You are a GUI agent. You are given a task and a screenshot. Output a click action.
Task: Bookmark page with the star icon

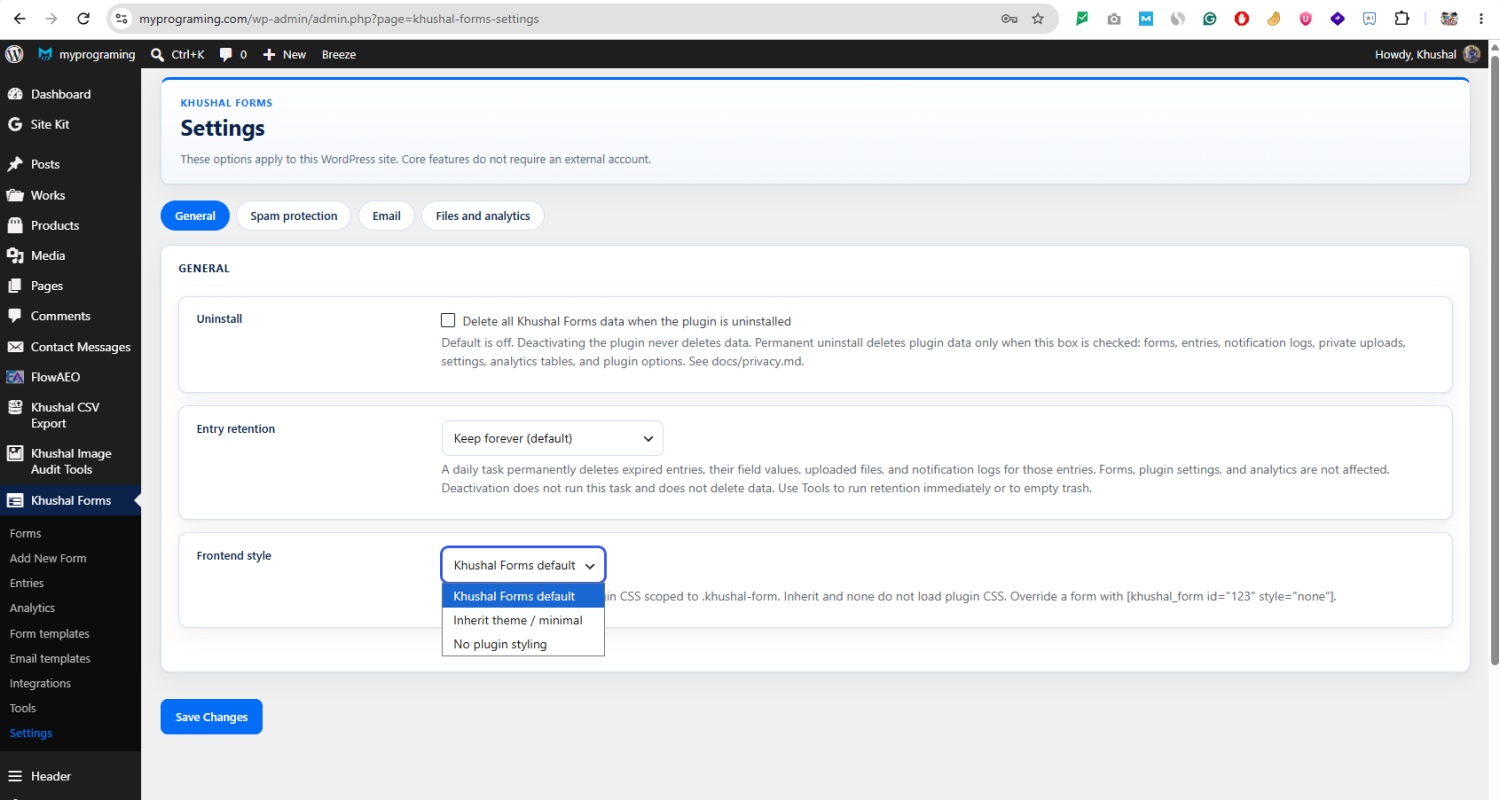pyautogui.click(x=1038, y=18)
